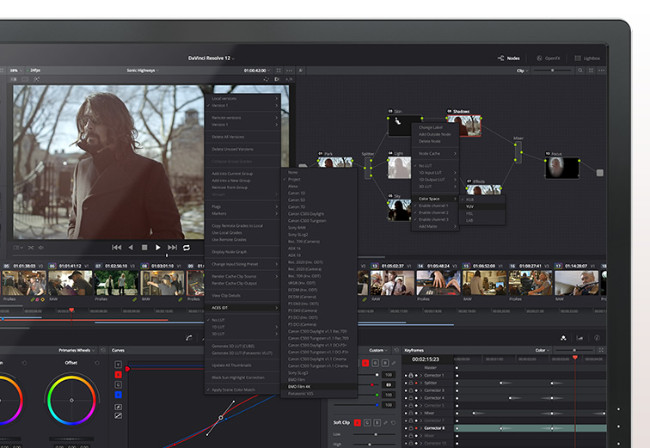
Task: Toggle lock on Splitter keyframe track
Action: click(411, 383)
